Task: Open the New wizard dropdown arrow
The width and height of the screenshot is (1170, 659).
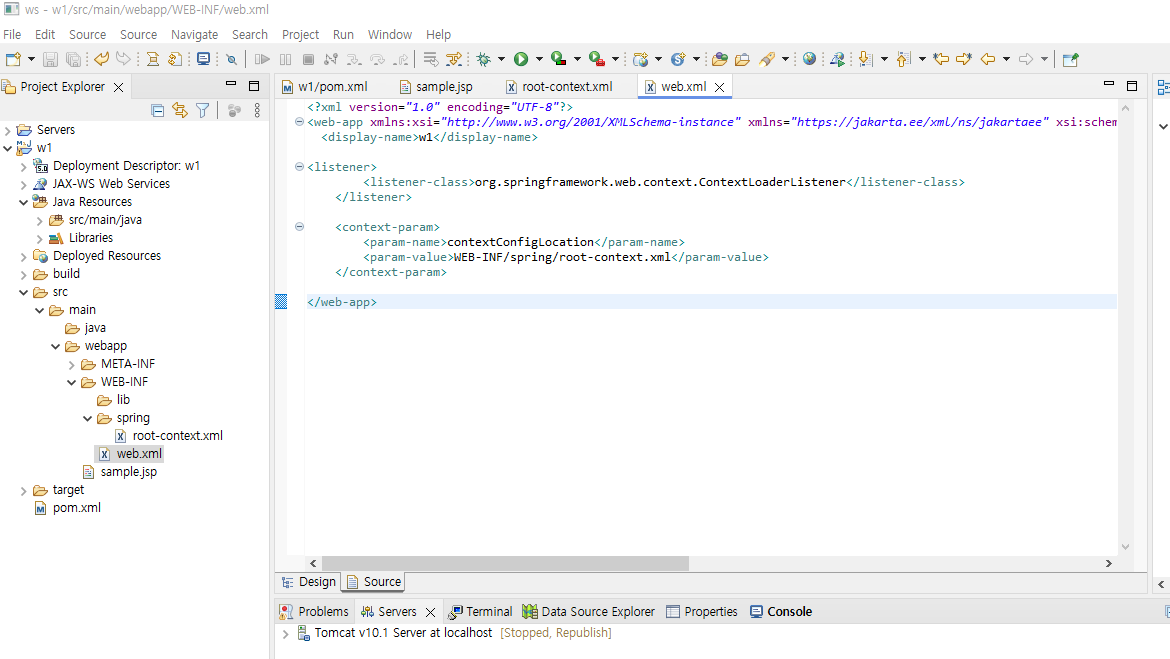Action: pyautogui.click(x=31, y=60)
